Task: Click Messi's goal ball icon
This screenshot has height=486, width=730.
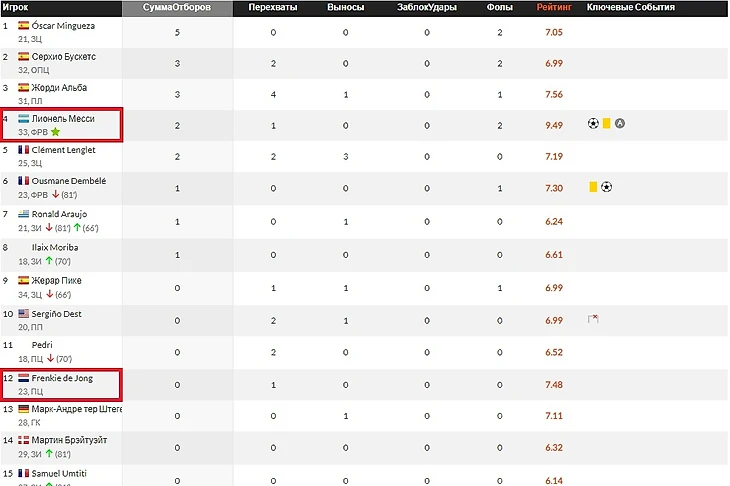Action: pyautogui.click(x=594, y=124)
